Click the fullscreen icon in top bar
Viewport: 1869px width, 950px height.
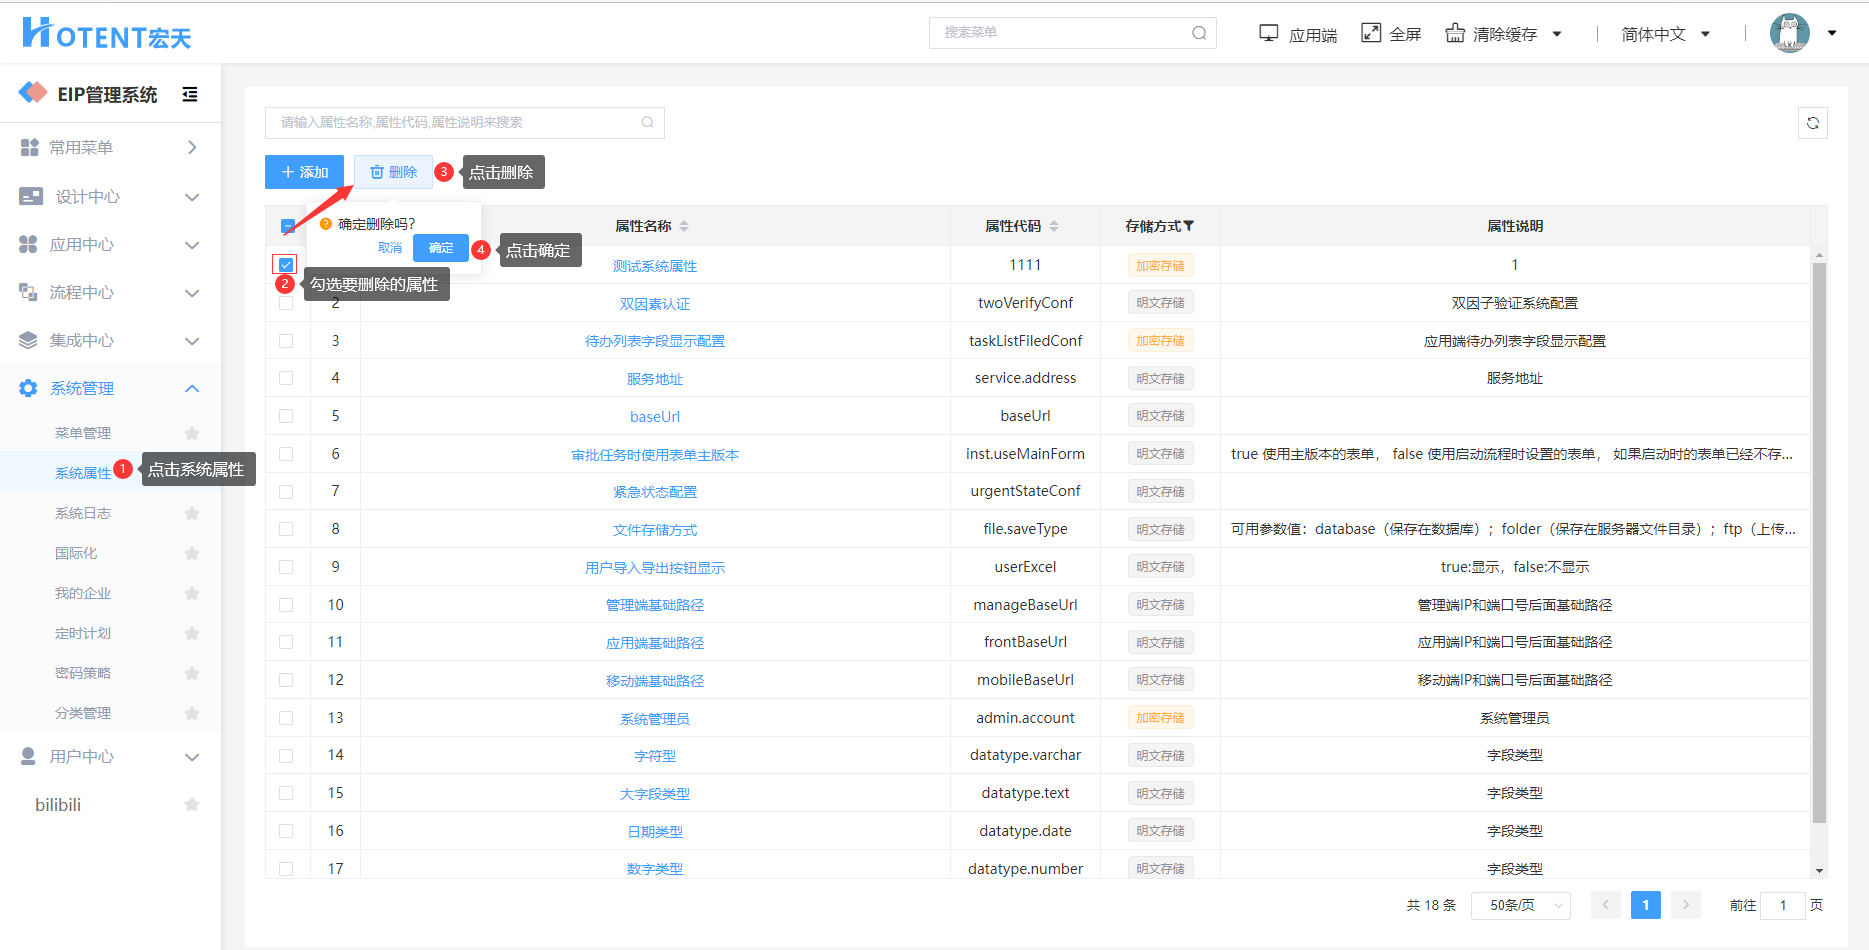pos(1371,33)
